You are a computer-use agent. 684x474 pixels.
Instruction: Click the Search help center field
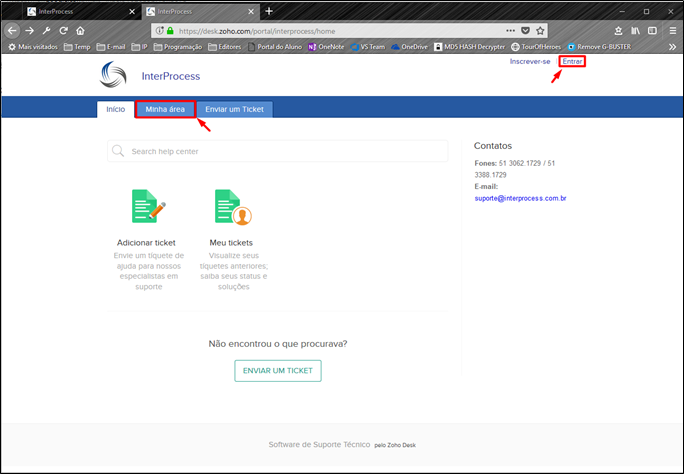[x=277, y=151]
